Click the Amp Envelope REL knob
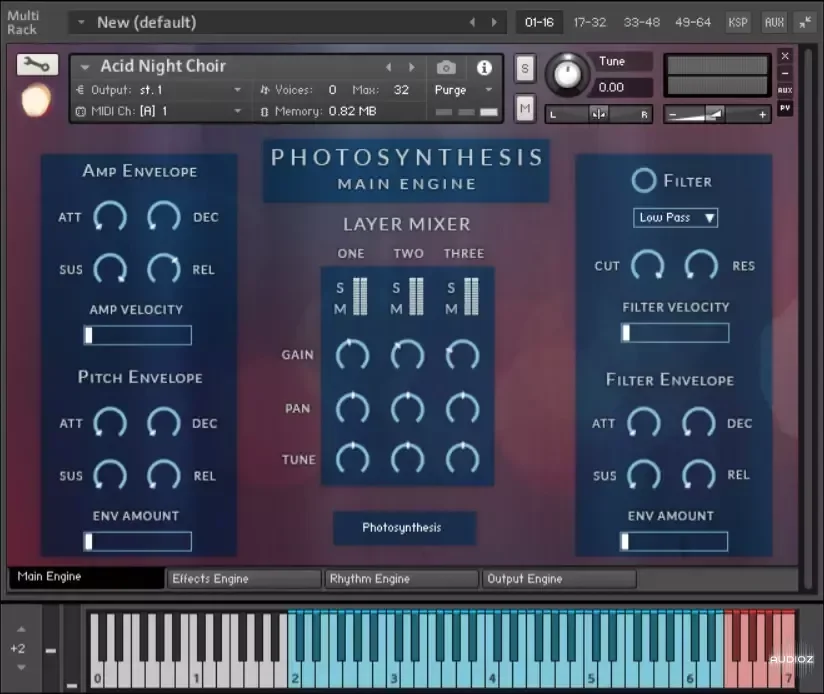824x694 pixels. click(163, 268)
